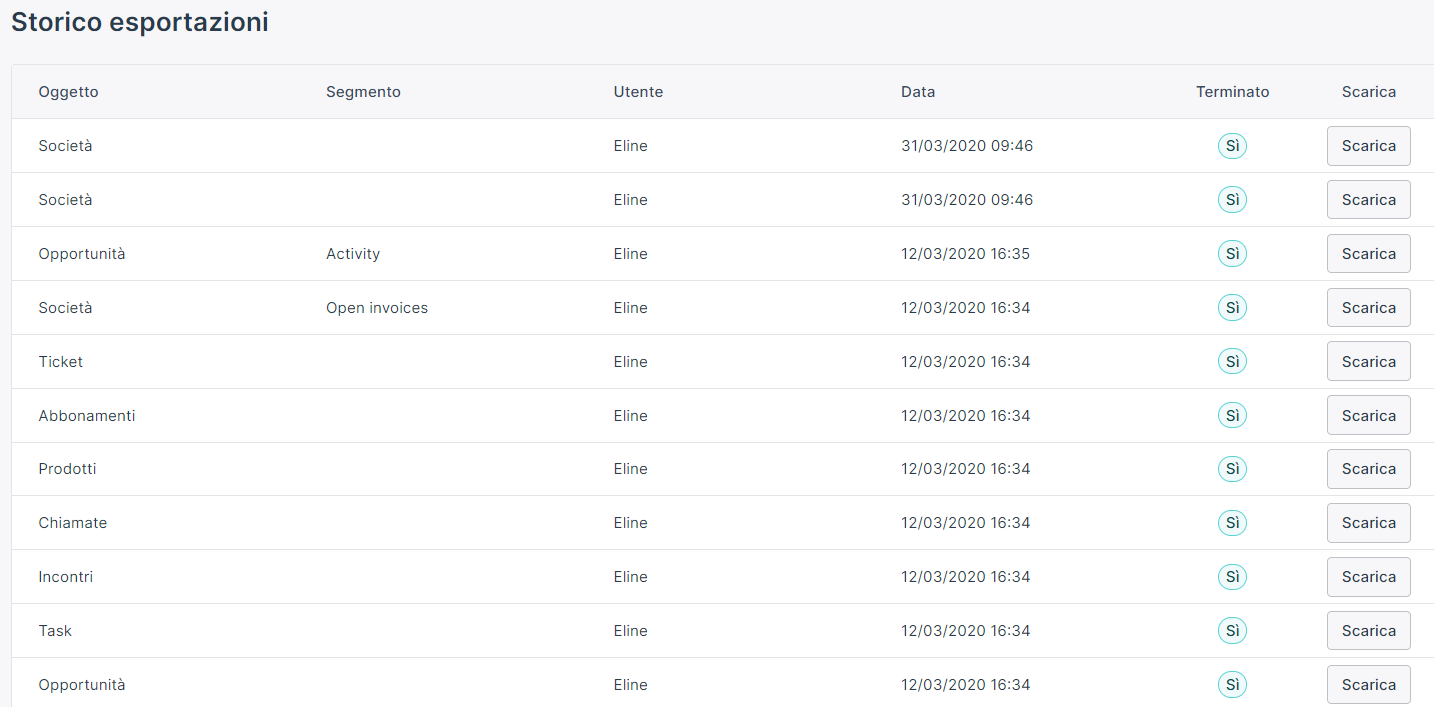
Task: Download the Prodotti export file
Action: click(1368, 468)
